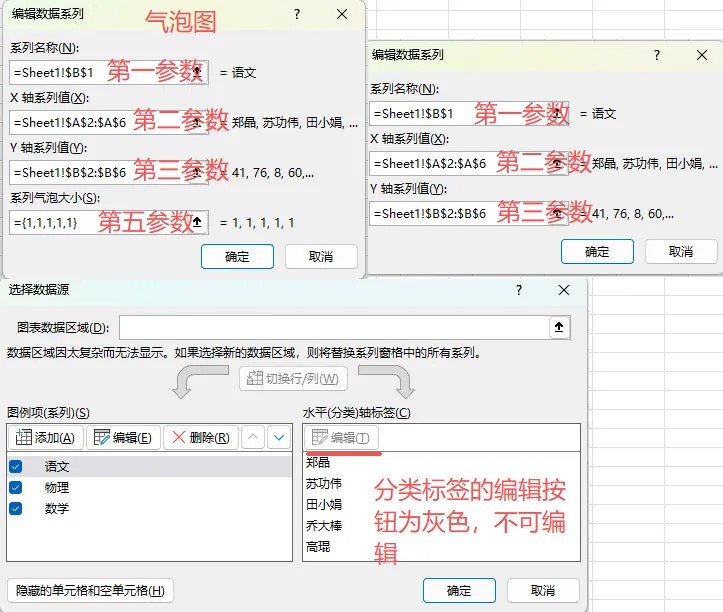Confirm with 确定 in bubble chart dialog
The image size is (723, 612).
pos(237,256)
